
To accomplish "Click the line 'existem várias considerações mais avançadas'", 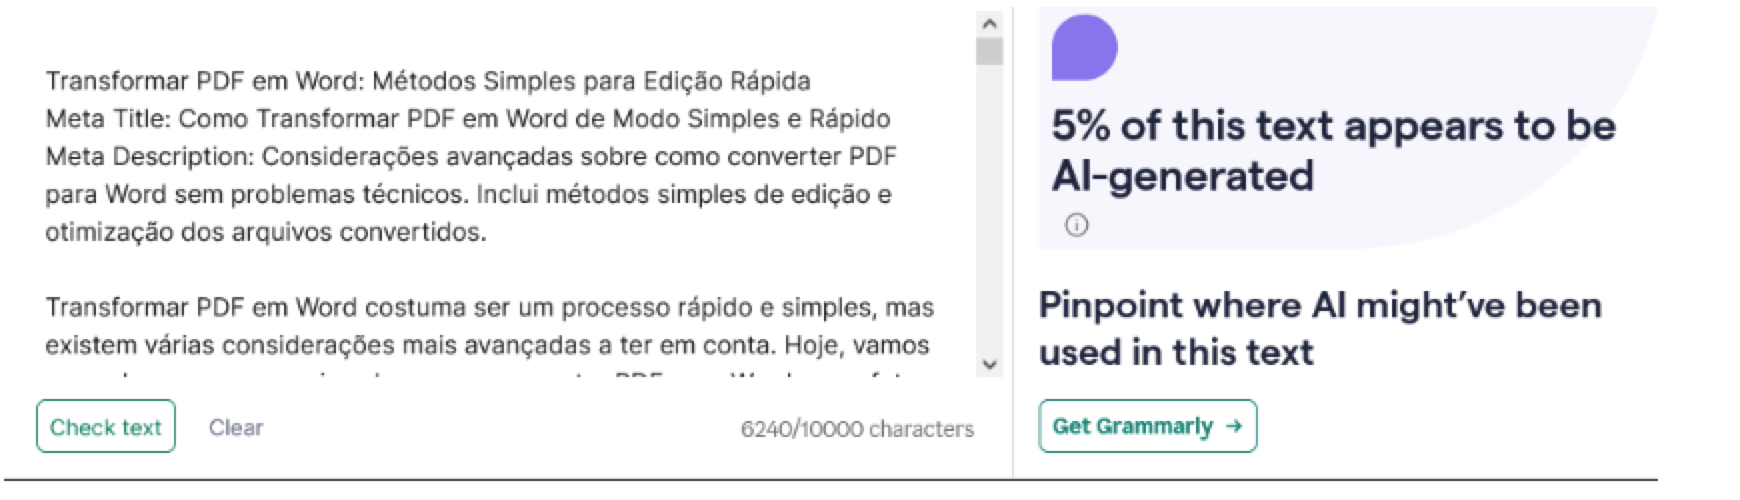I will 486,345.
